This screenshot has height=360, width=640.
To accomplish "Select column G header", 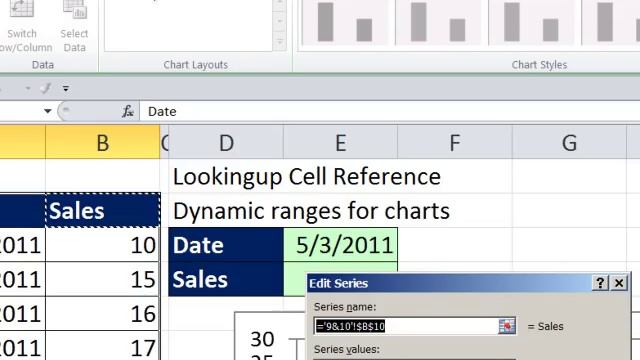I will (569, 142).
